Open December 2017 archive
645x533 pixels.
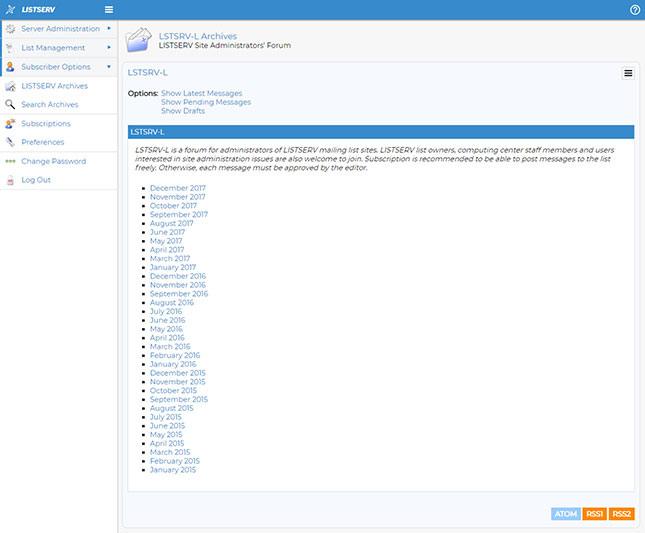[x=178, y=188]
